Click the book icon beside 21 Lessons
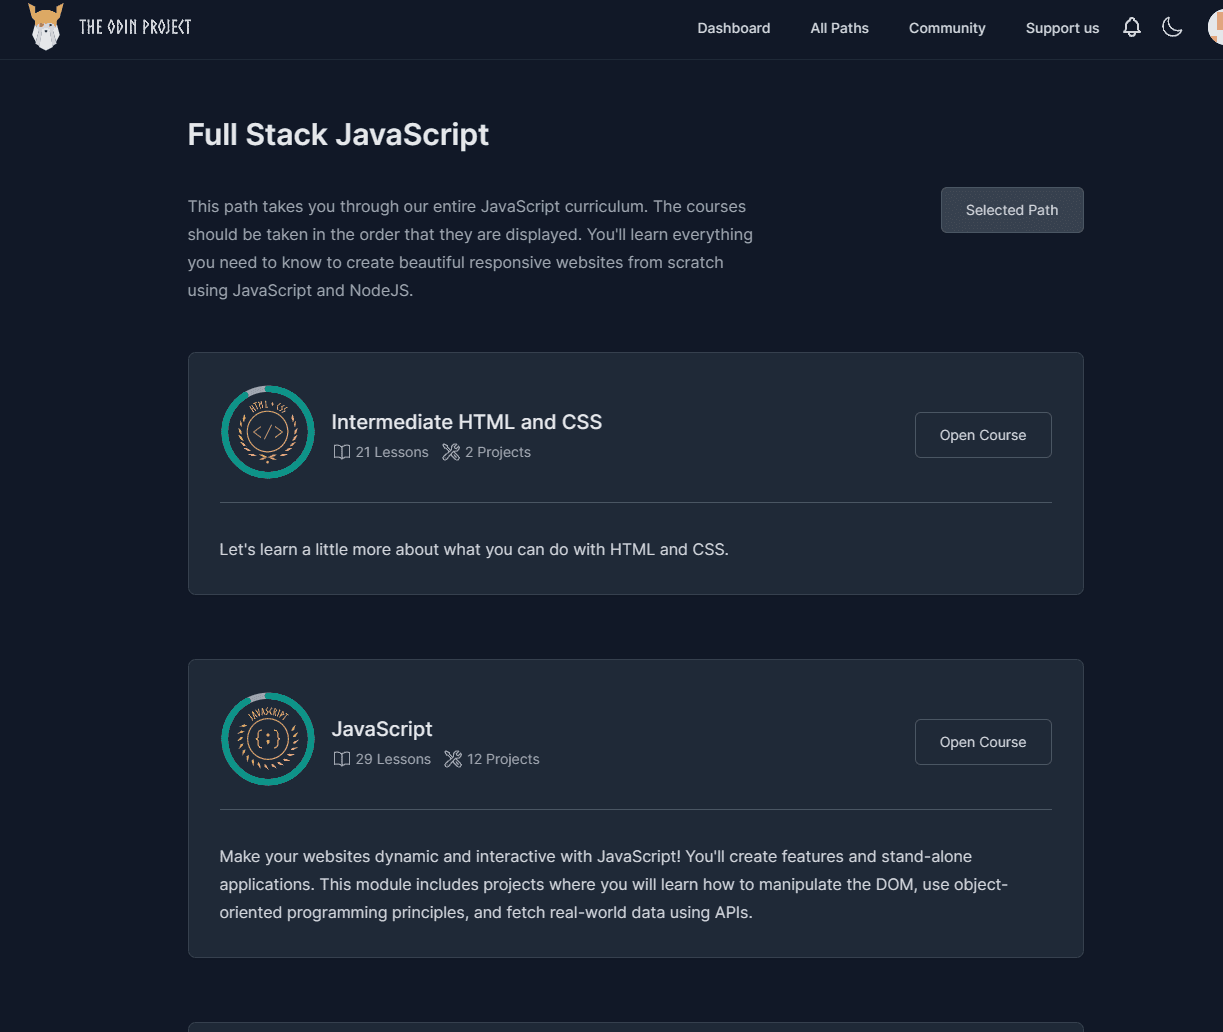This screenshot has height=1032, width=1223. point(342,452)
